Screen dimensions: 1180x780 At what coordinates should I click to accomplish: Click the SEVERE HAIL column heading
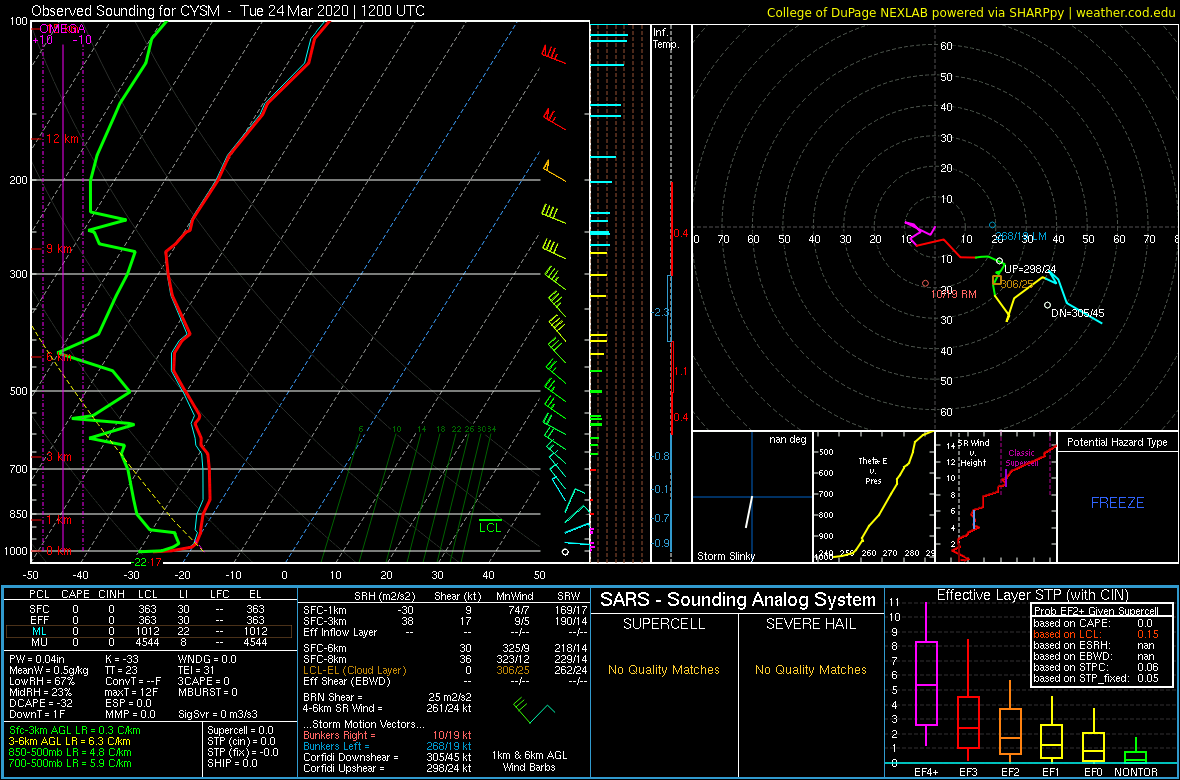coord(812,624)
